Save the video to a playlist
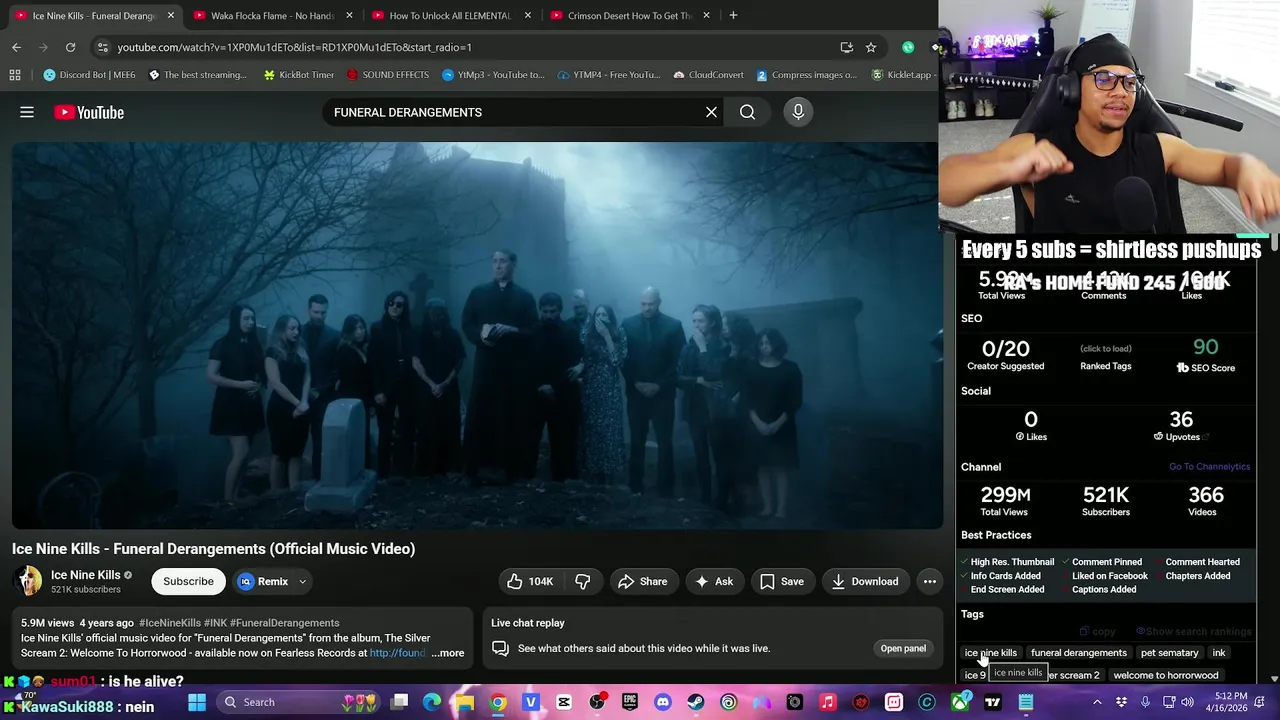This screenshot has width=1280, height=720. [x=782, y=581]
